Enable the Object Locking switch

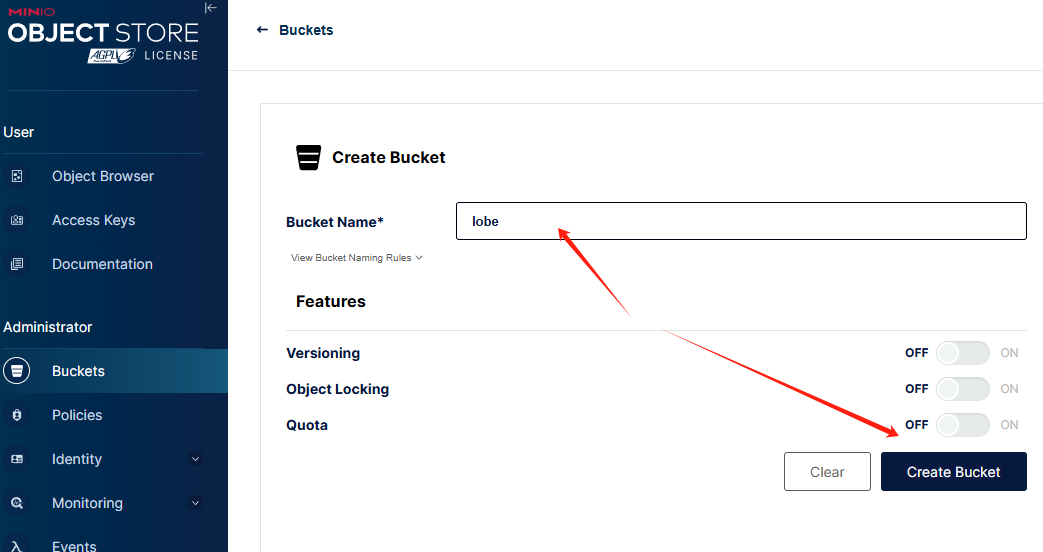click(x=963, y=389)
